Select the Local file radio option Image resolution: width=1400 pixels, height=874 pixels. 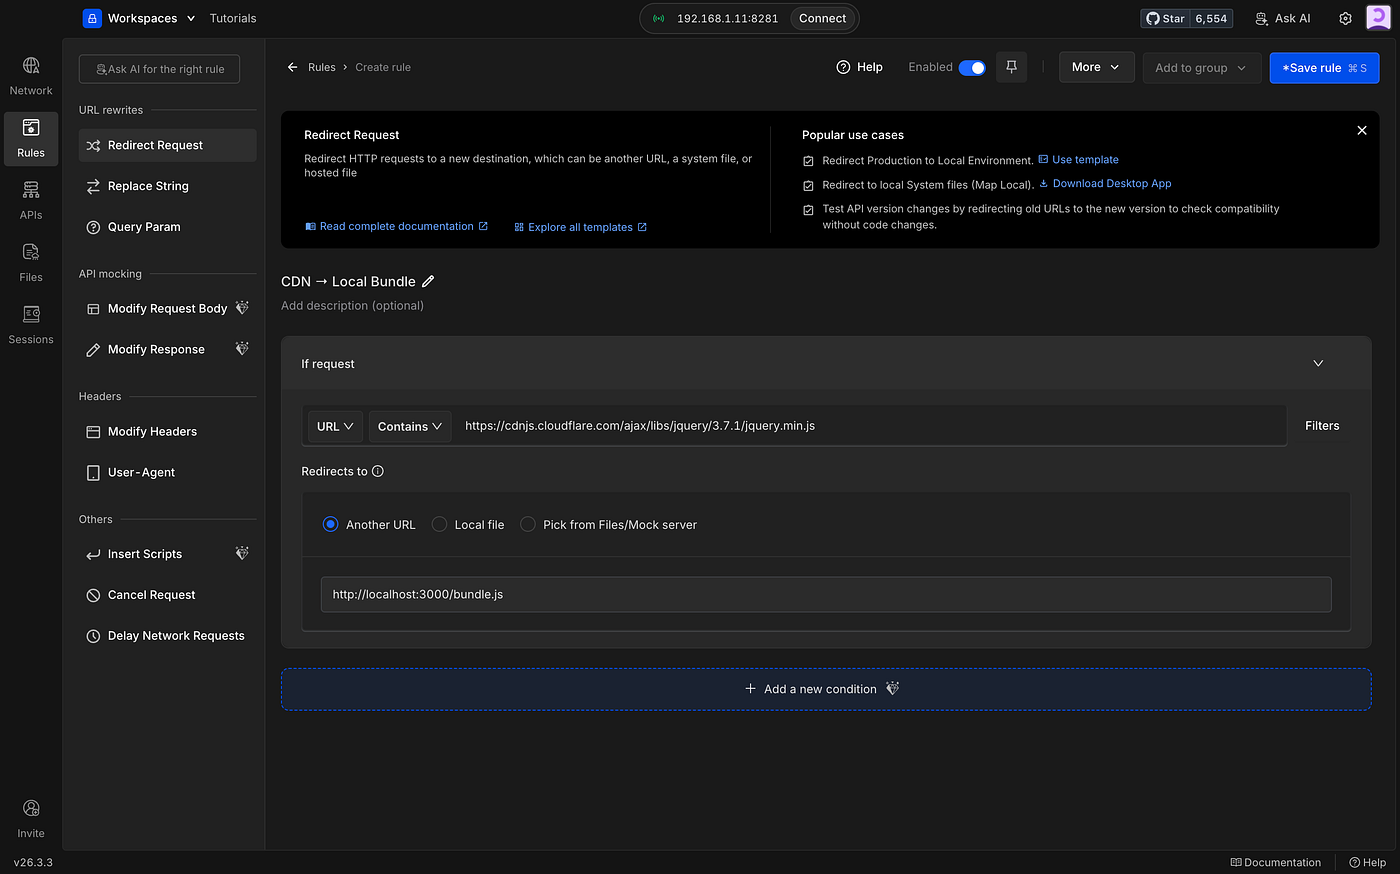pos(439,524)
